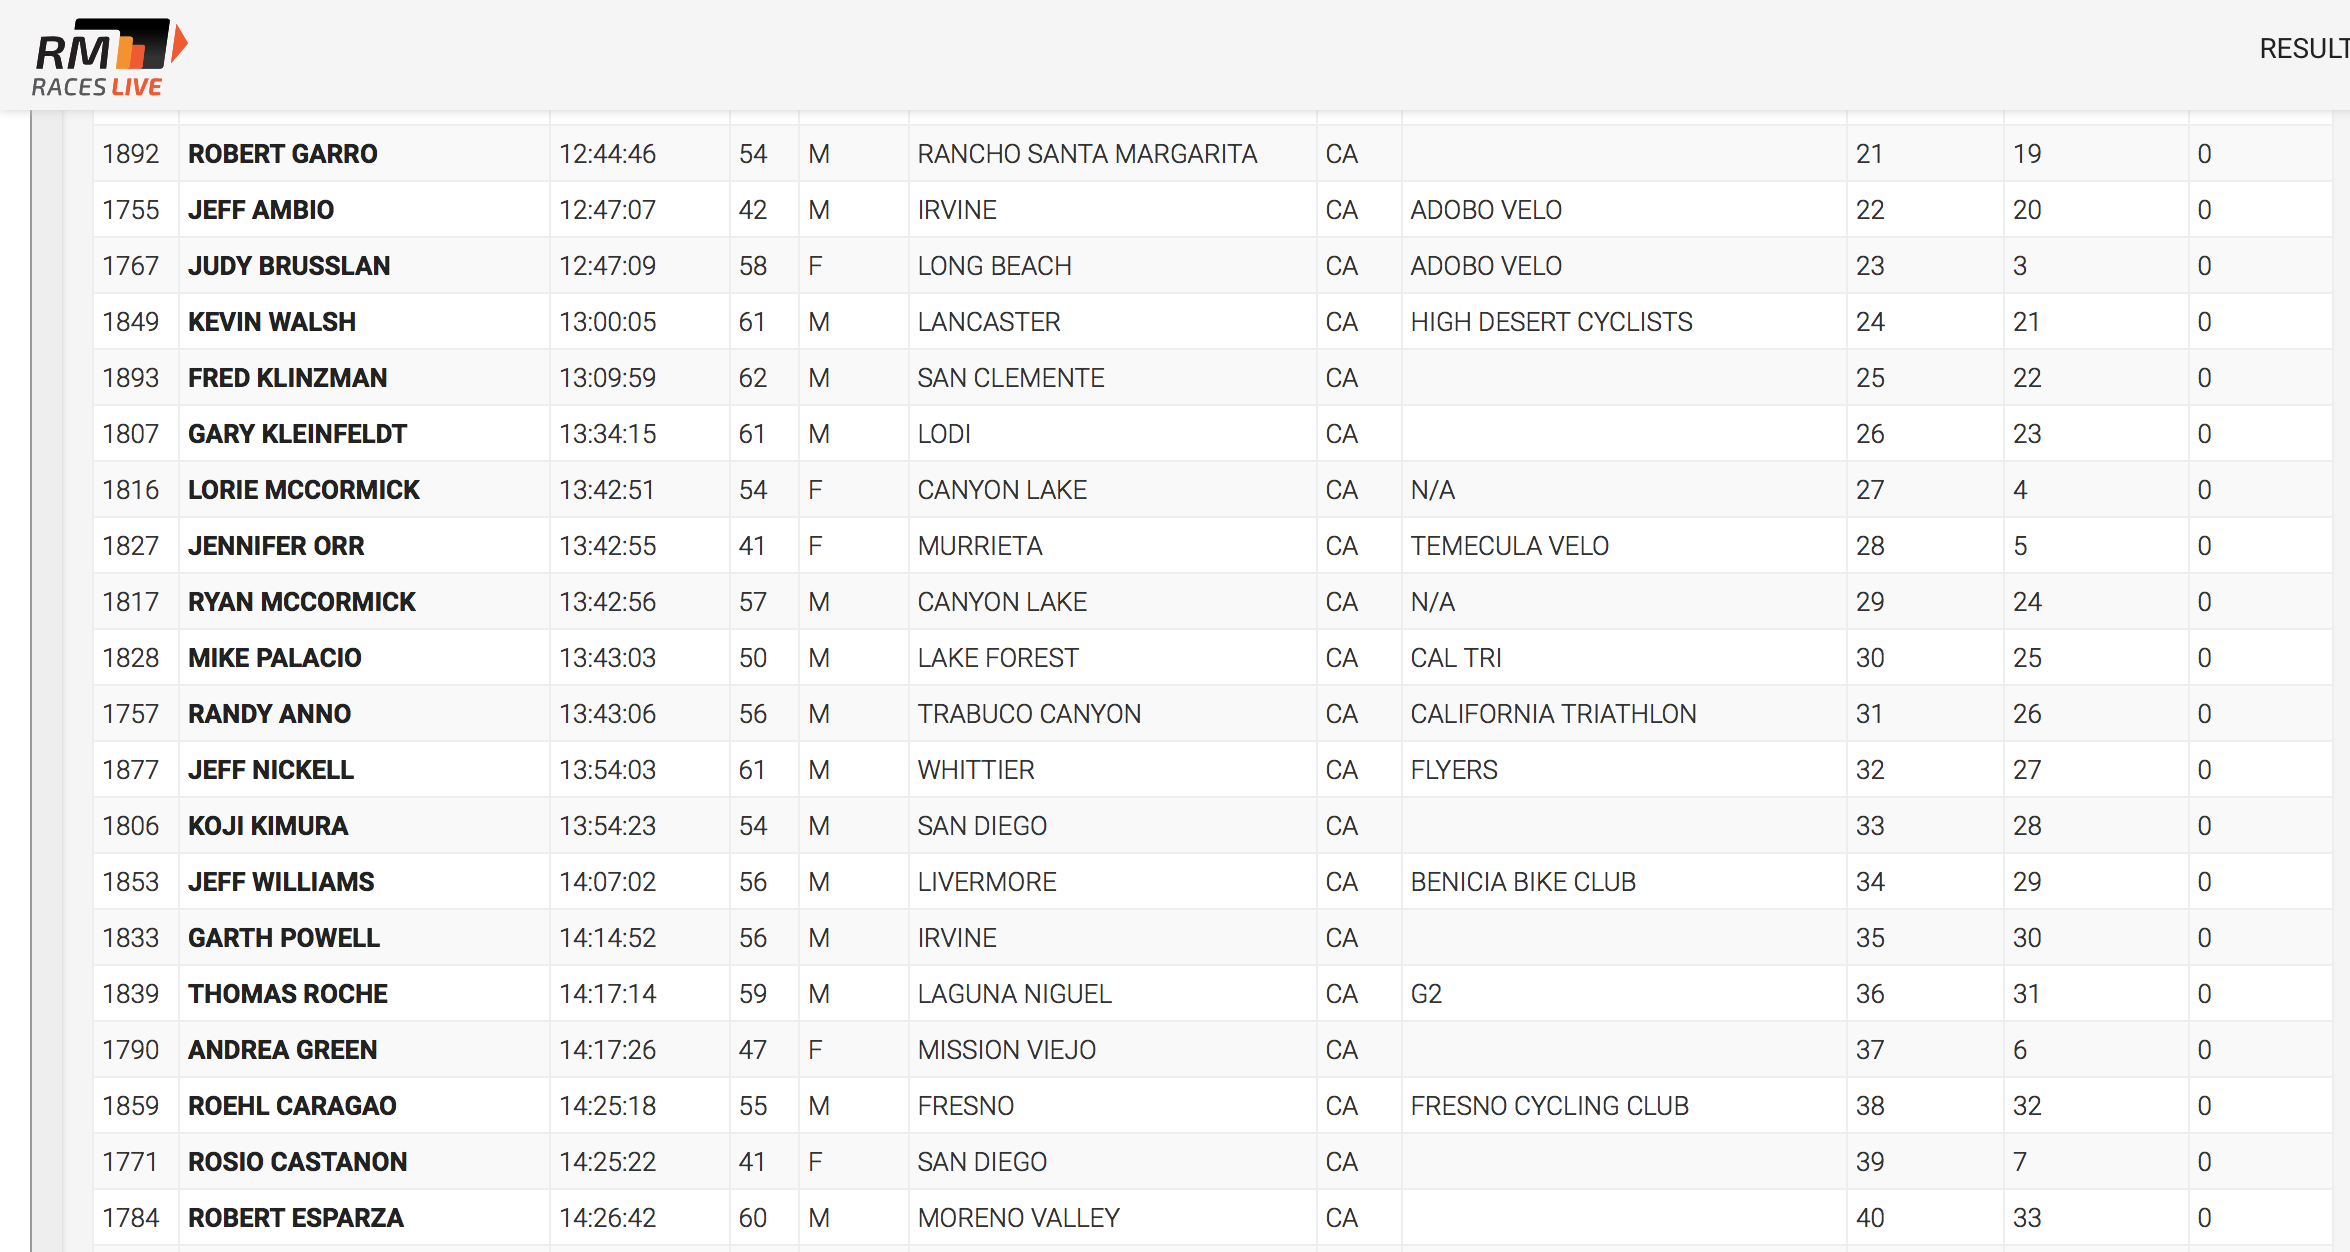Click the Koji Kimura name link
2350x1252 pixels.
(267, 826)
